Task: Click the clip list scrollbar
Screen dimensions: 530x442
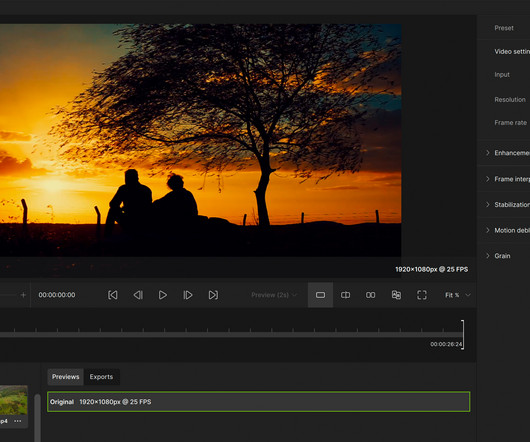Action: pos(37,418)
